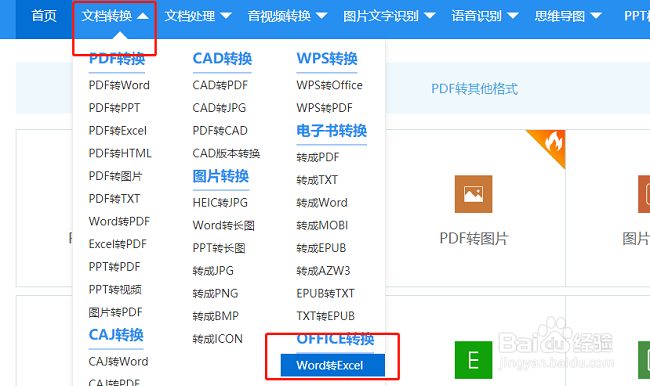
Task: Open WPS转PDF converter
Action: 324,108
